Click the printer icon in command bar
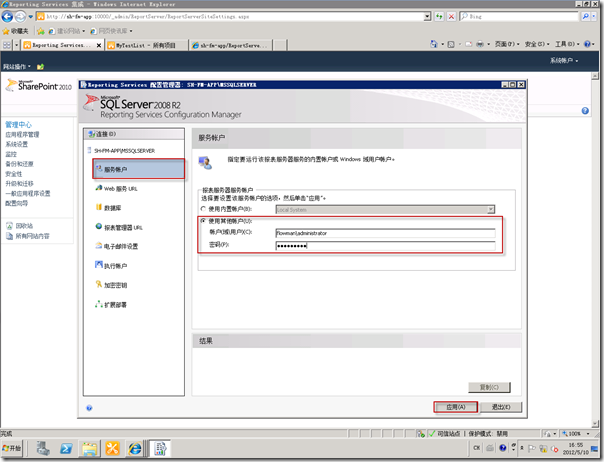This screenshot has height=462, width=604. (x=480, y=44)
